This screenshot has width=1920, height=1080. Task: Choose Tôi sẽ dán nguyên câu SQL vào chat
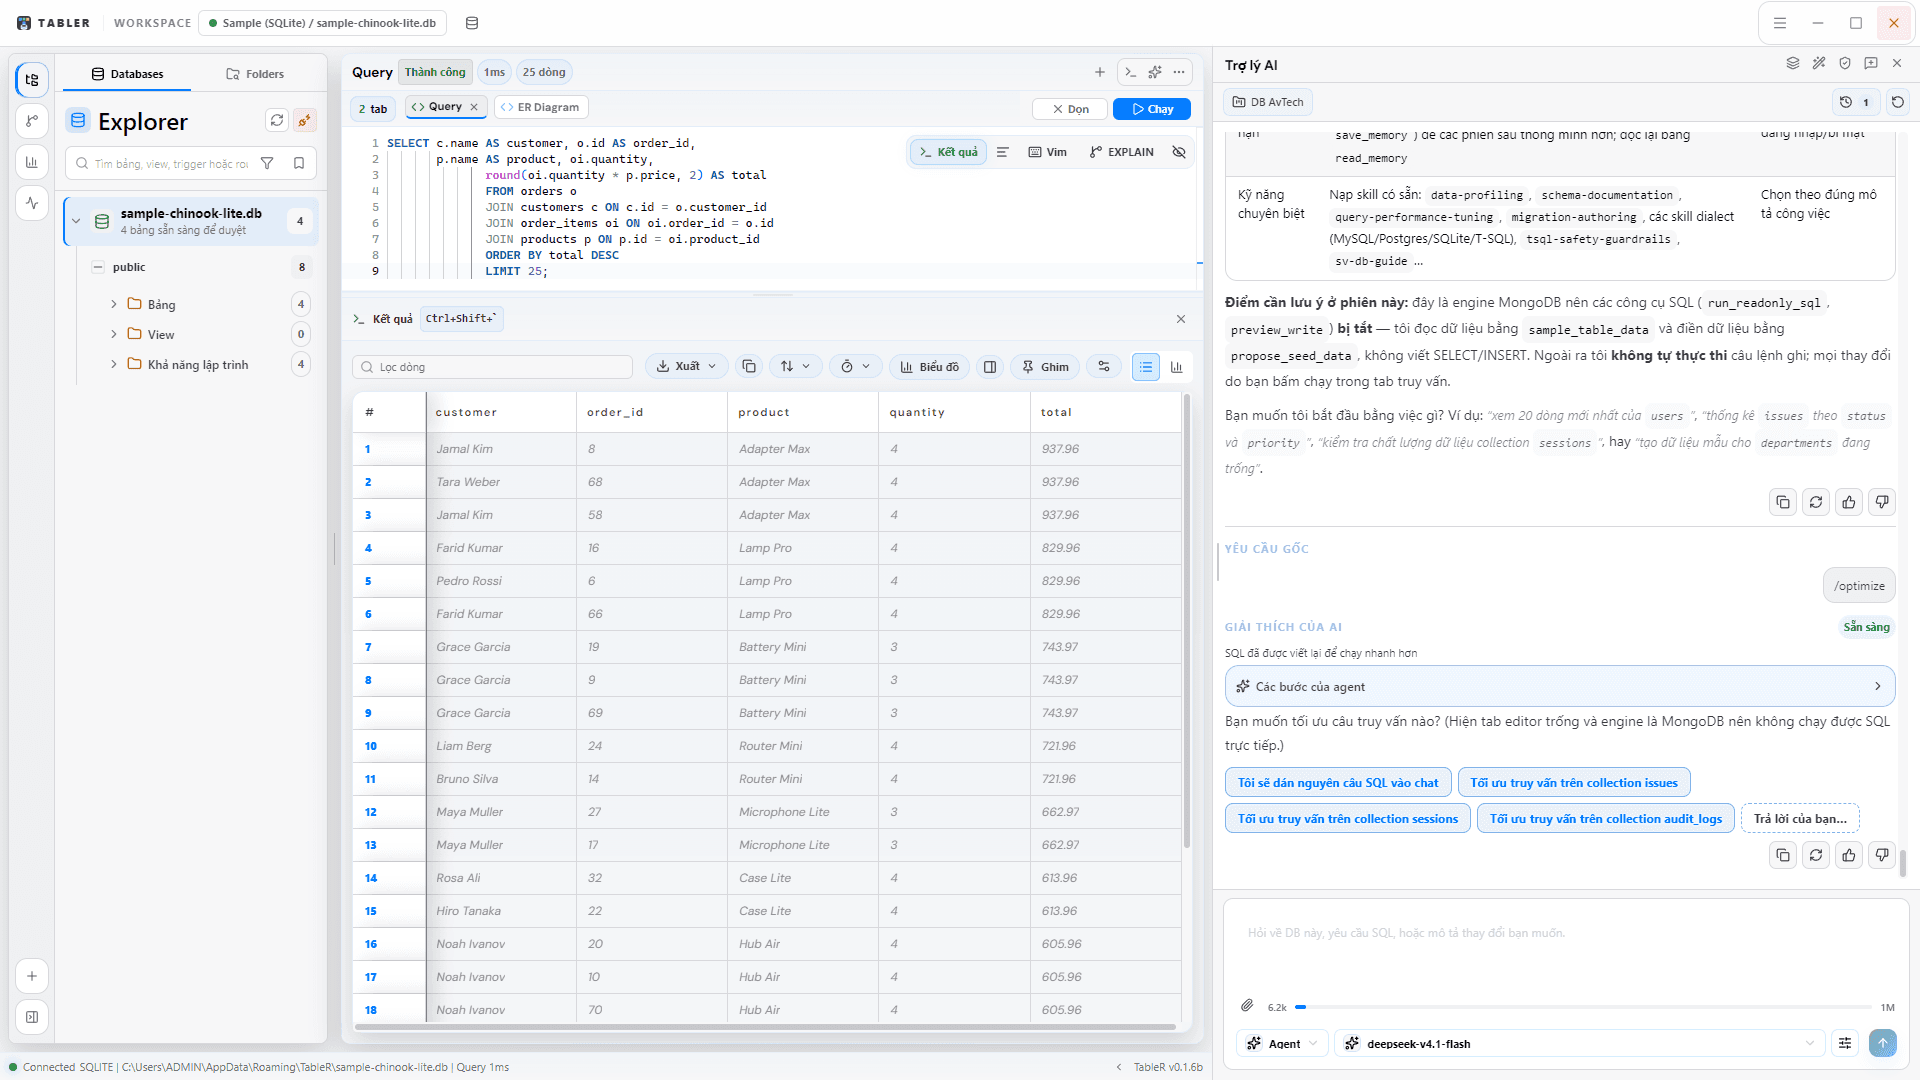[x=1338, y=782]
